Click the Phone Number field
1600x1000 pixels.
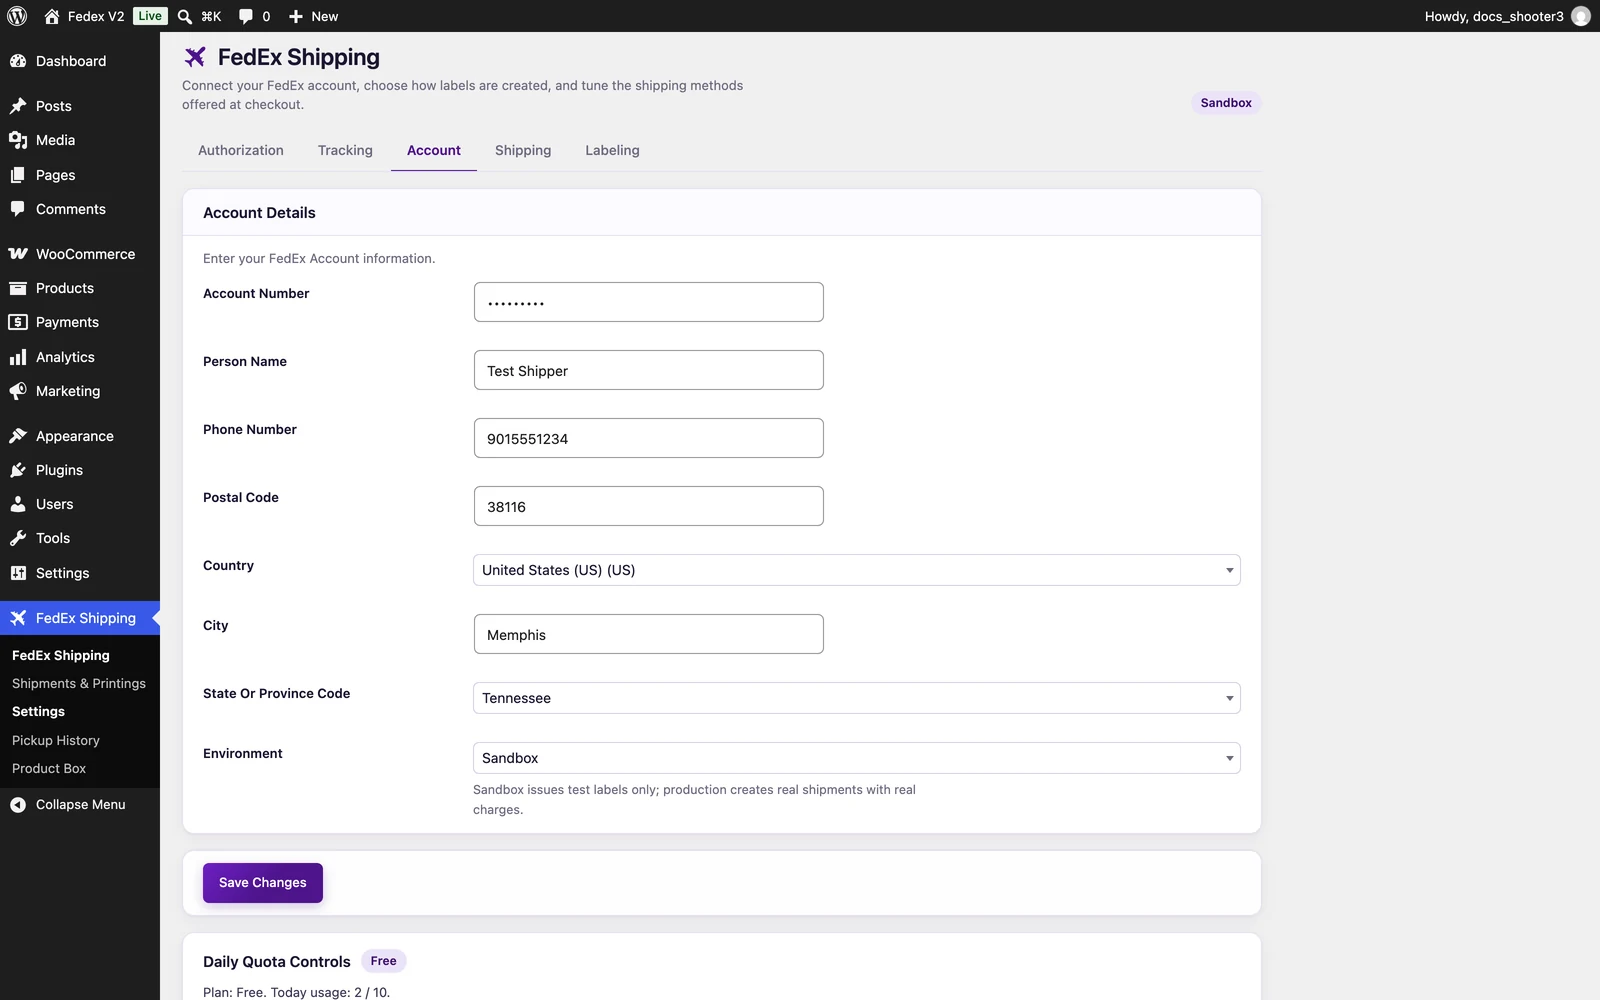tap(649, 438)
